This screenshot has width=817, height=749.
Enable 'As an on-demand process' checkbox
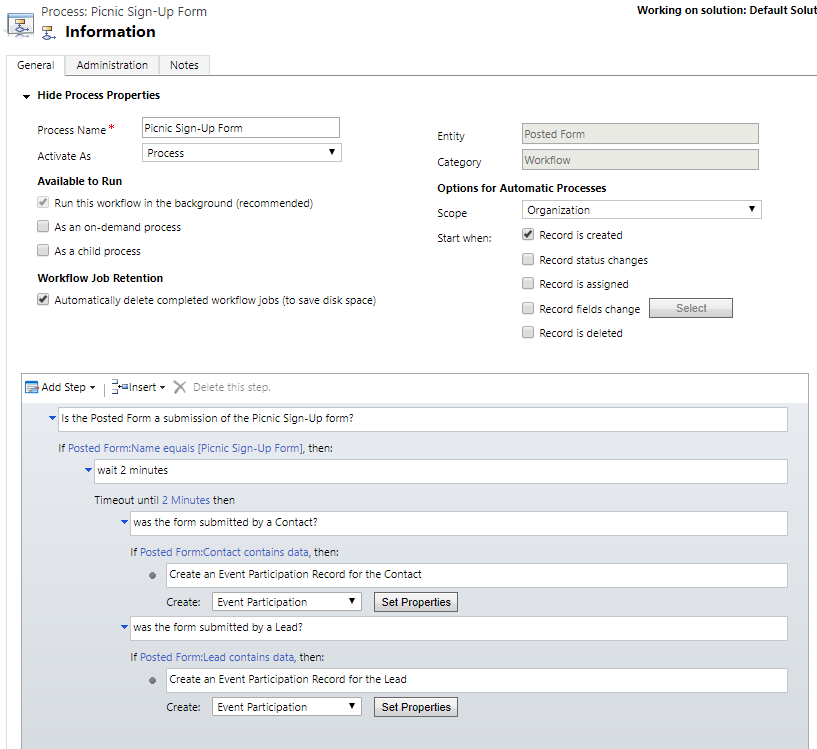[43, 227]
